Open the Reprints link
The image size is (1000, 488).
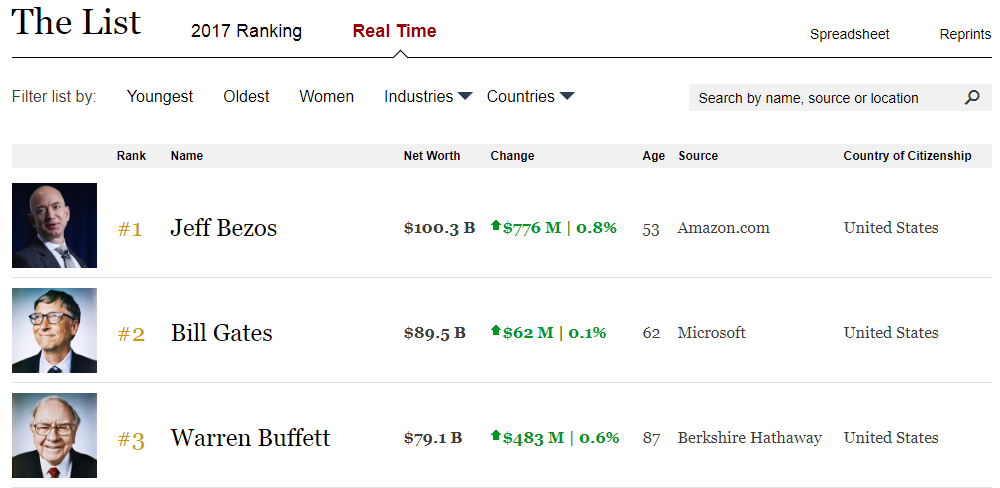pos(965,34)
